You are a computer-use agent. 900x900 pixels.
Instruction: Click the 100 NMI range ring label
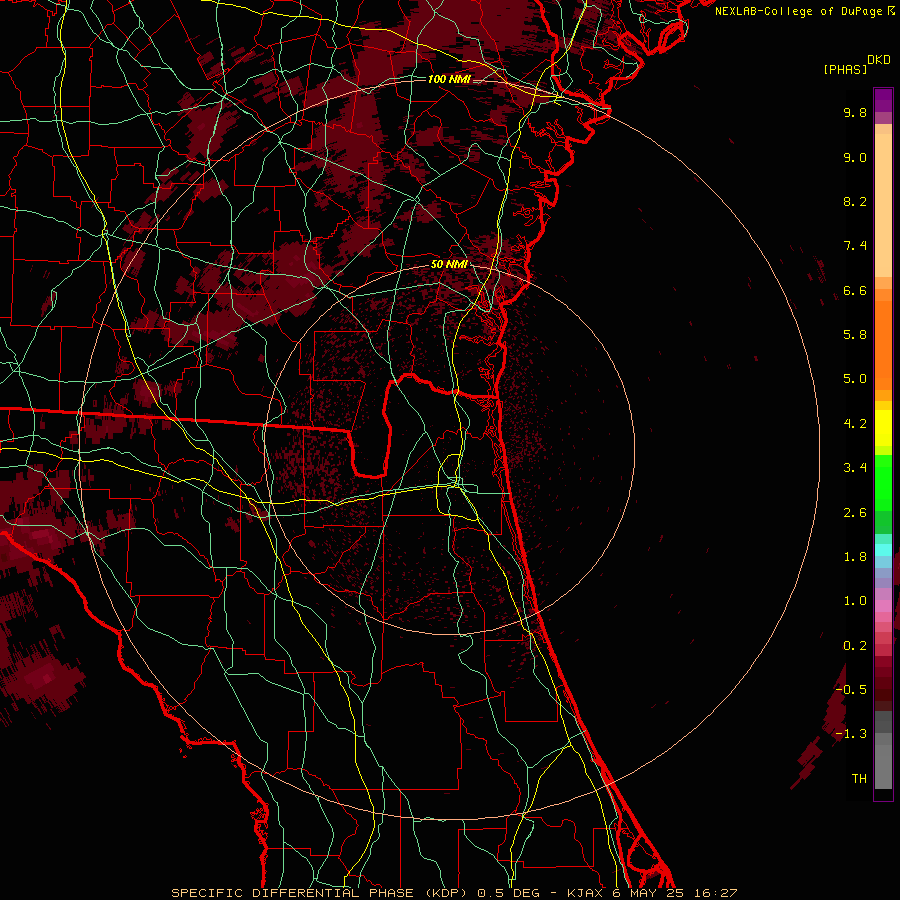(x=449, y=79)
